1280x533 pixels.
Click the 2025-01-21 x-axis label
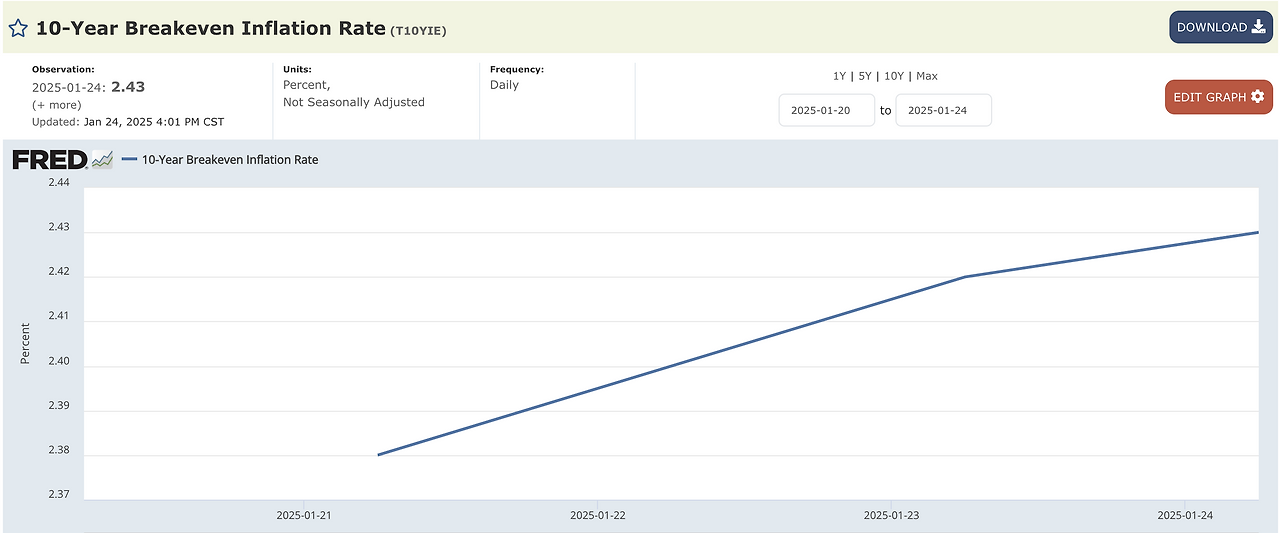(303, 515)
